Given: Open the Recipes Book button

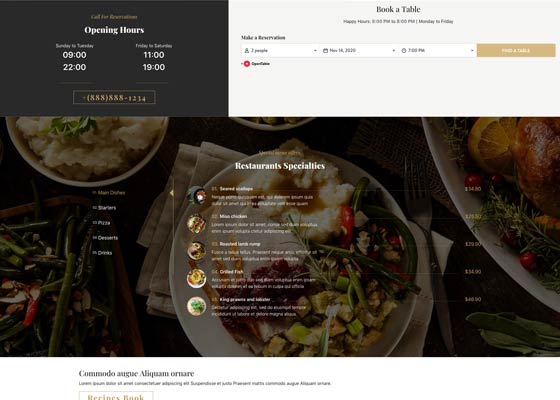Looking at the screenshot, I should 116,396.
